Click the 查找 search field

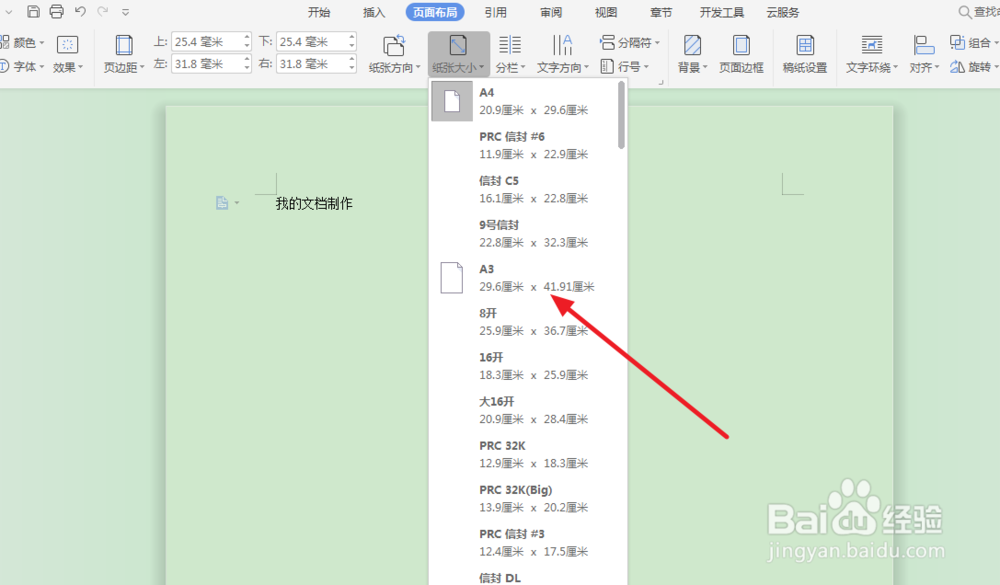pos(975,12)
